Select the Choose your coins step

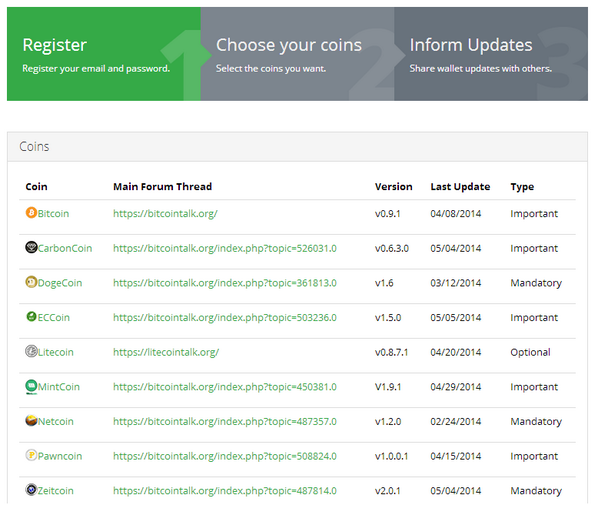pos(297,54)
